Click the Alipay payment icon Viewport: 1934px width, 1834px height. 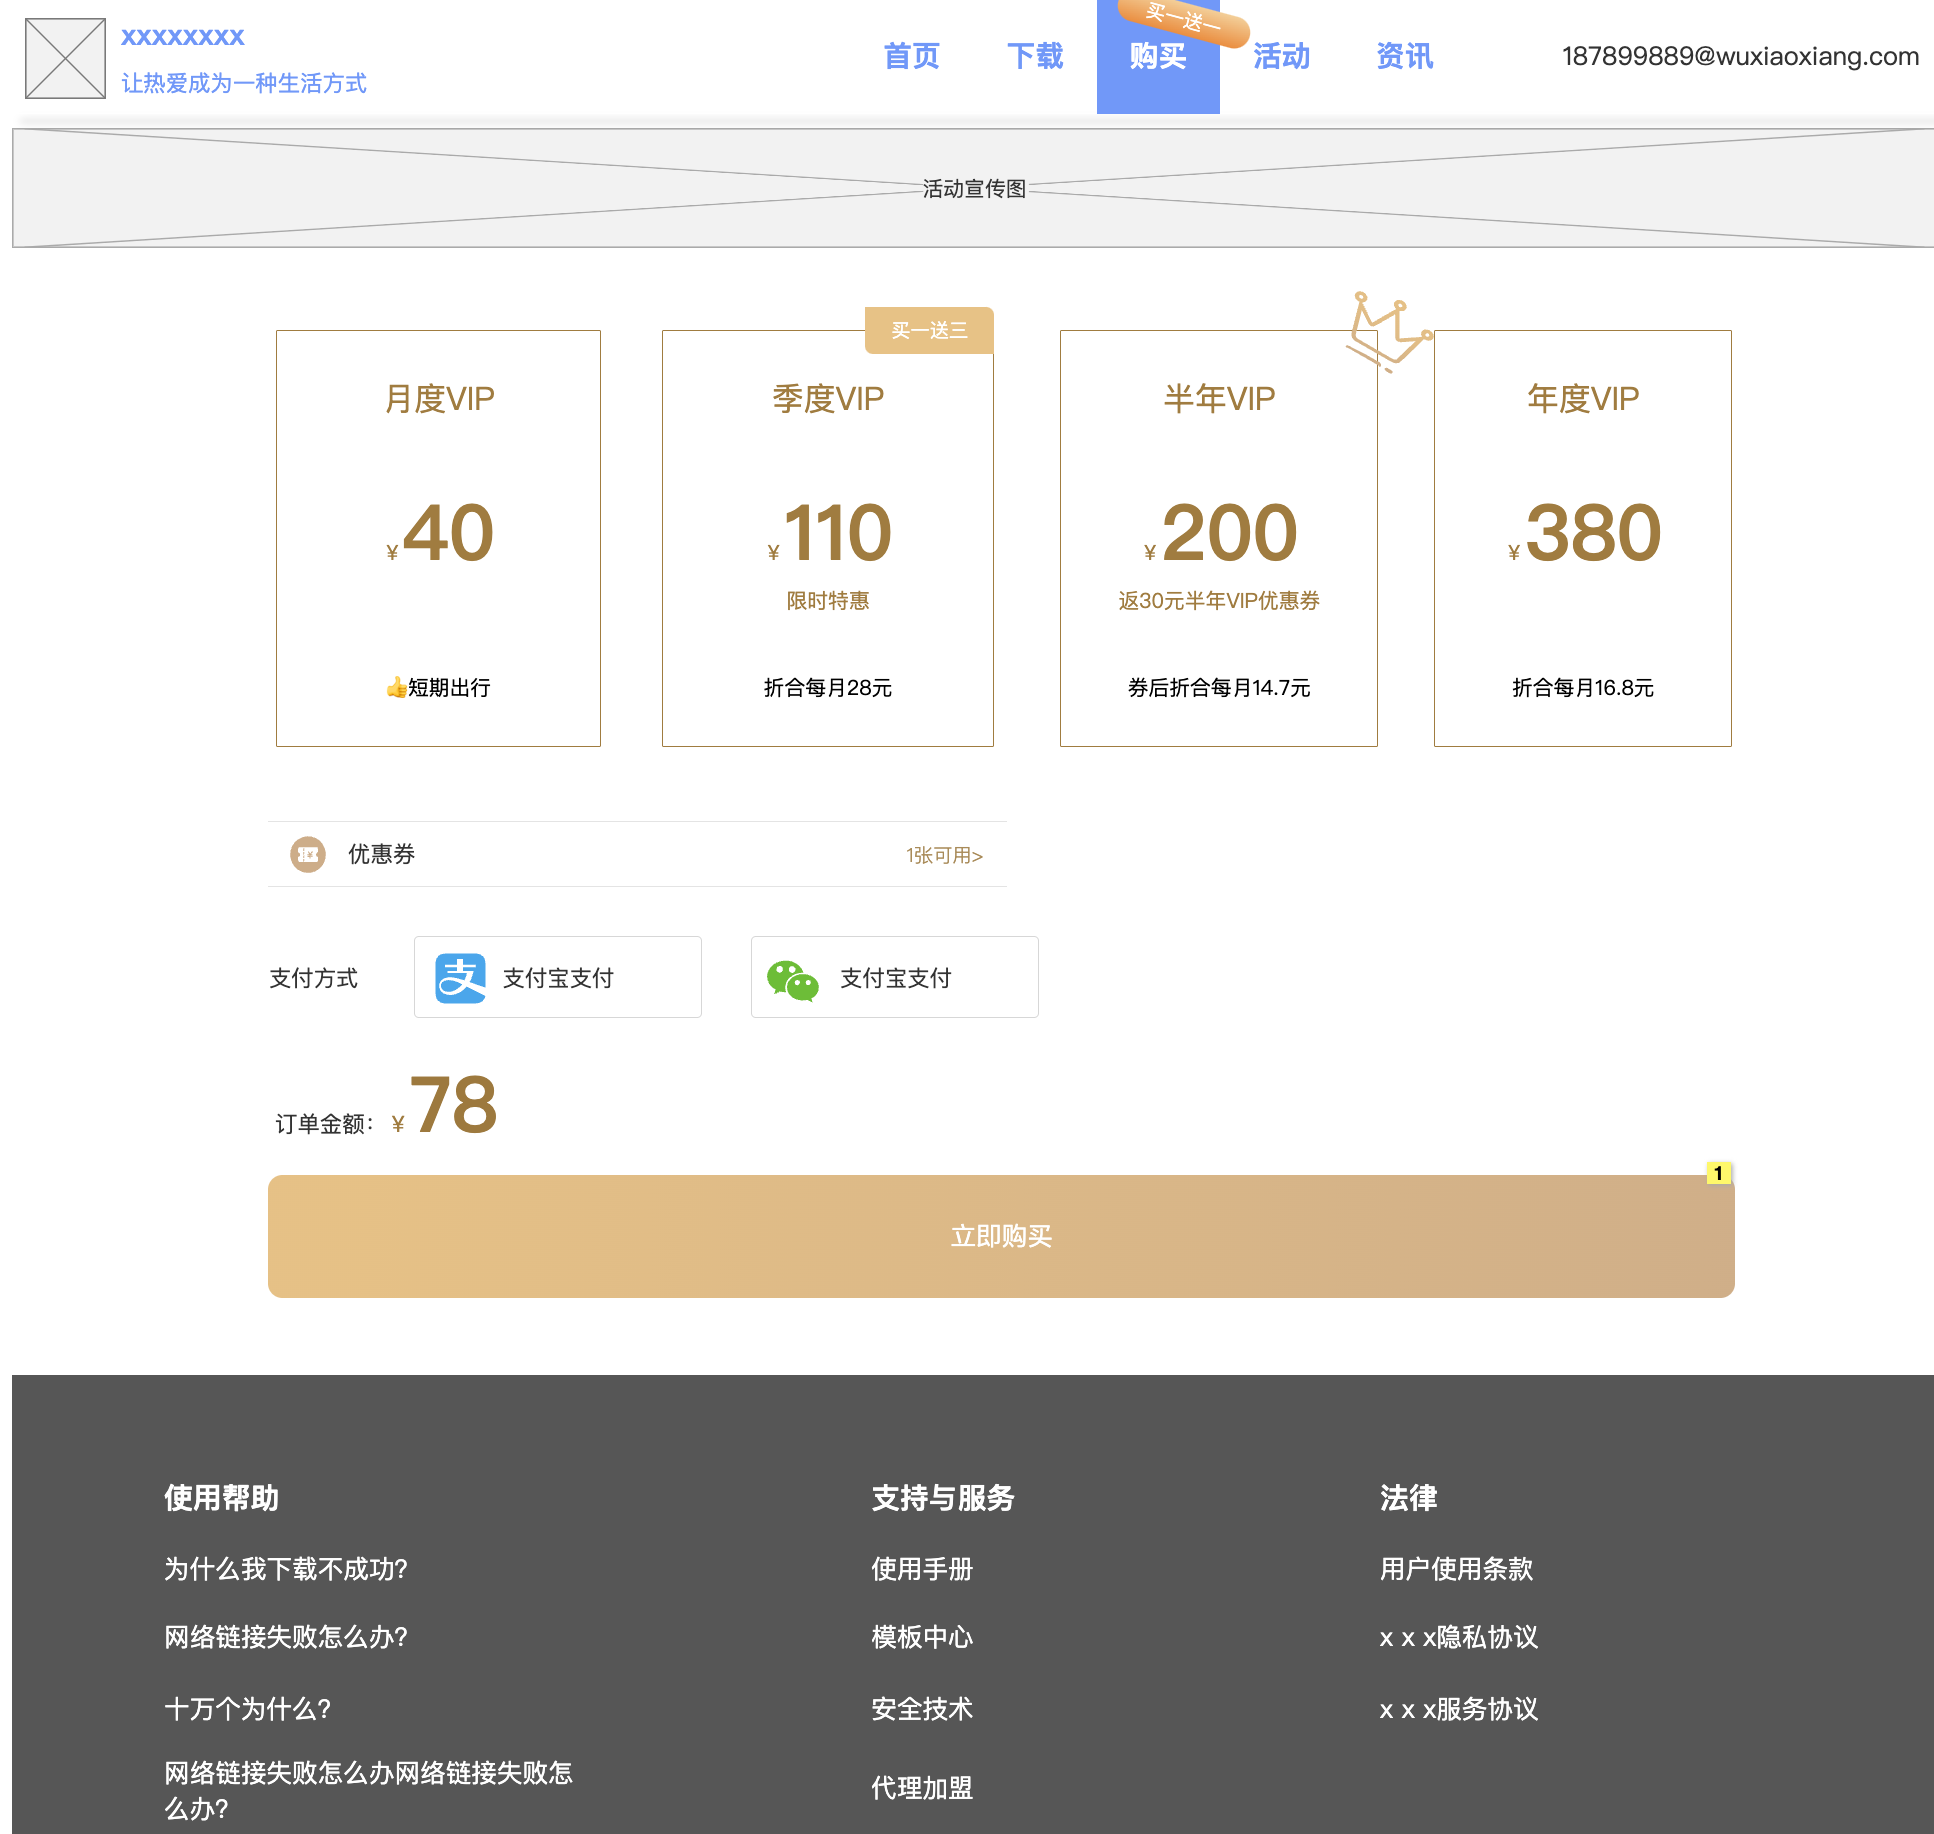point(460,978)
